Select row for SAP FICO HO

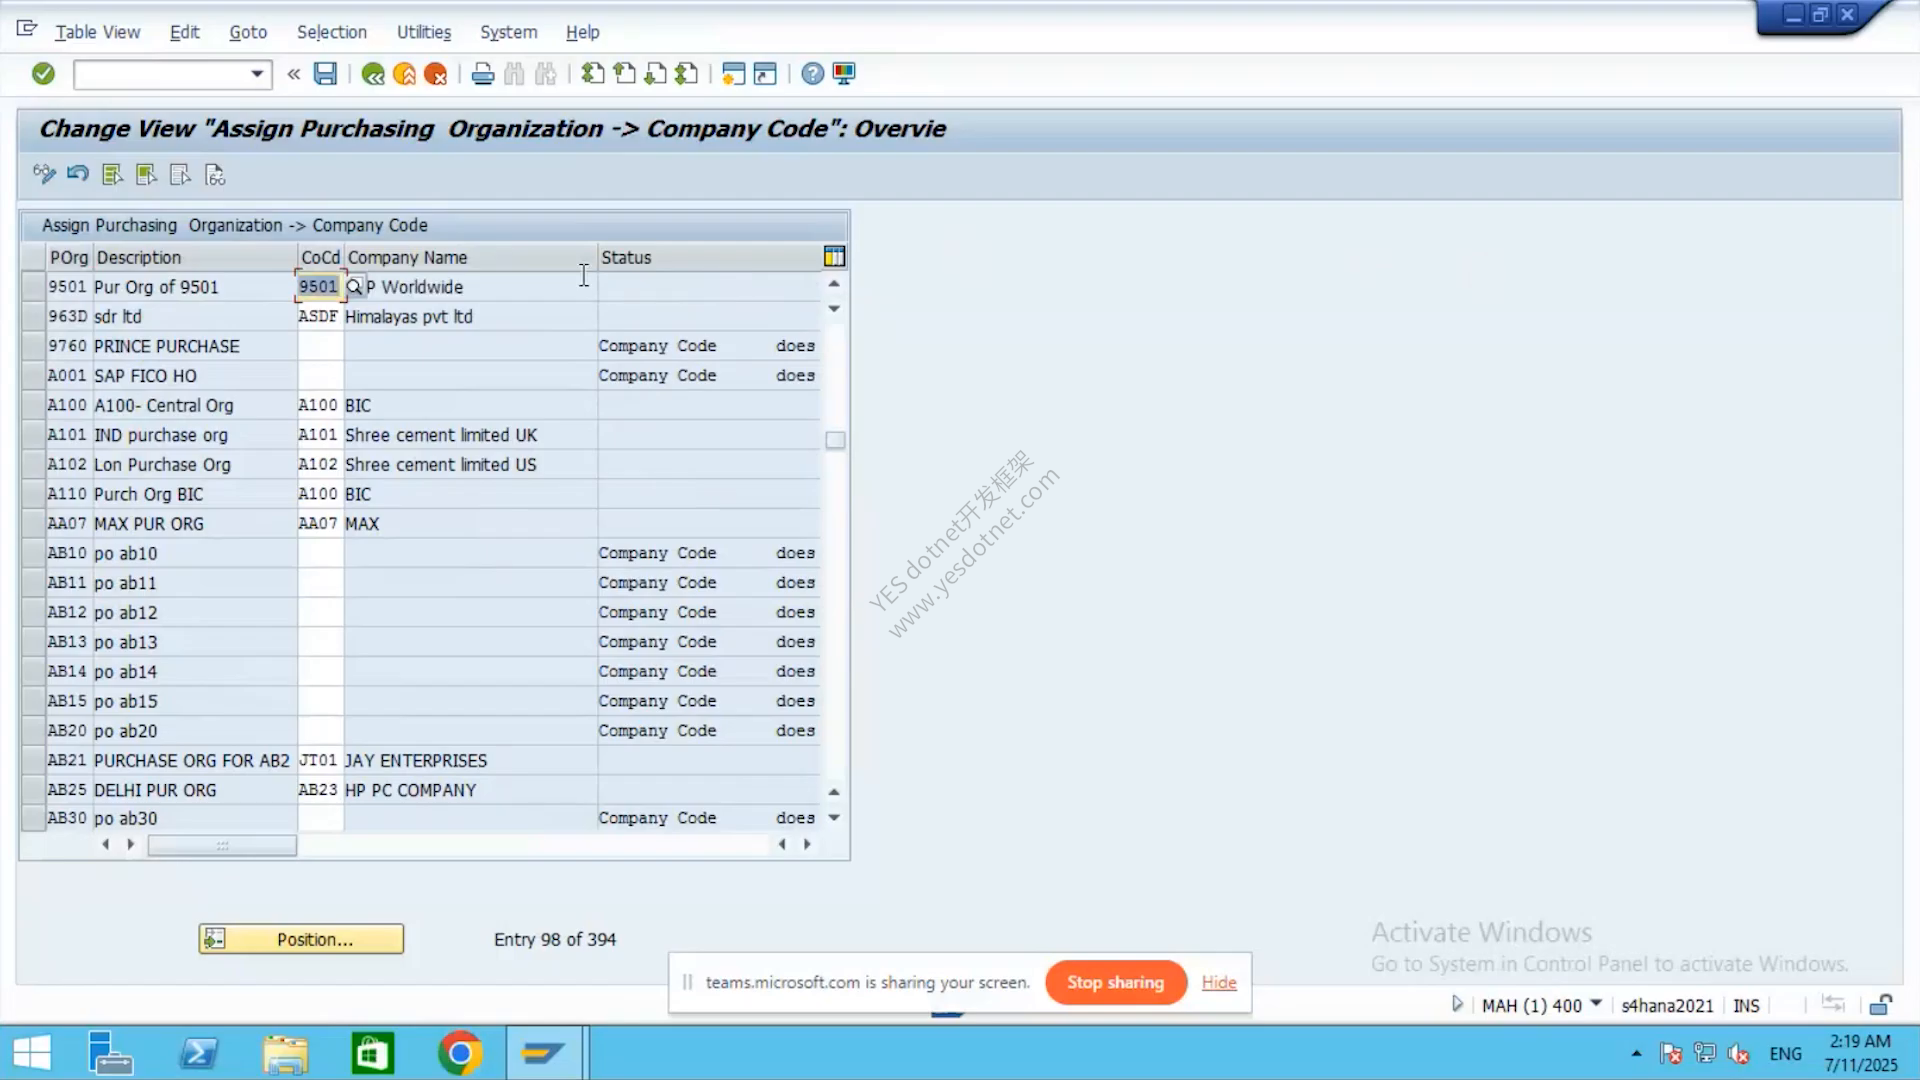point(34,376)
